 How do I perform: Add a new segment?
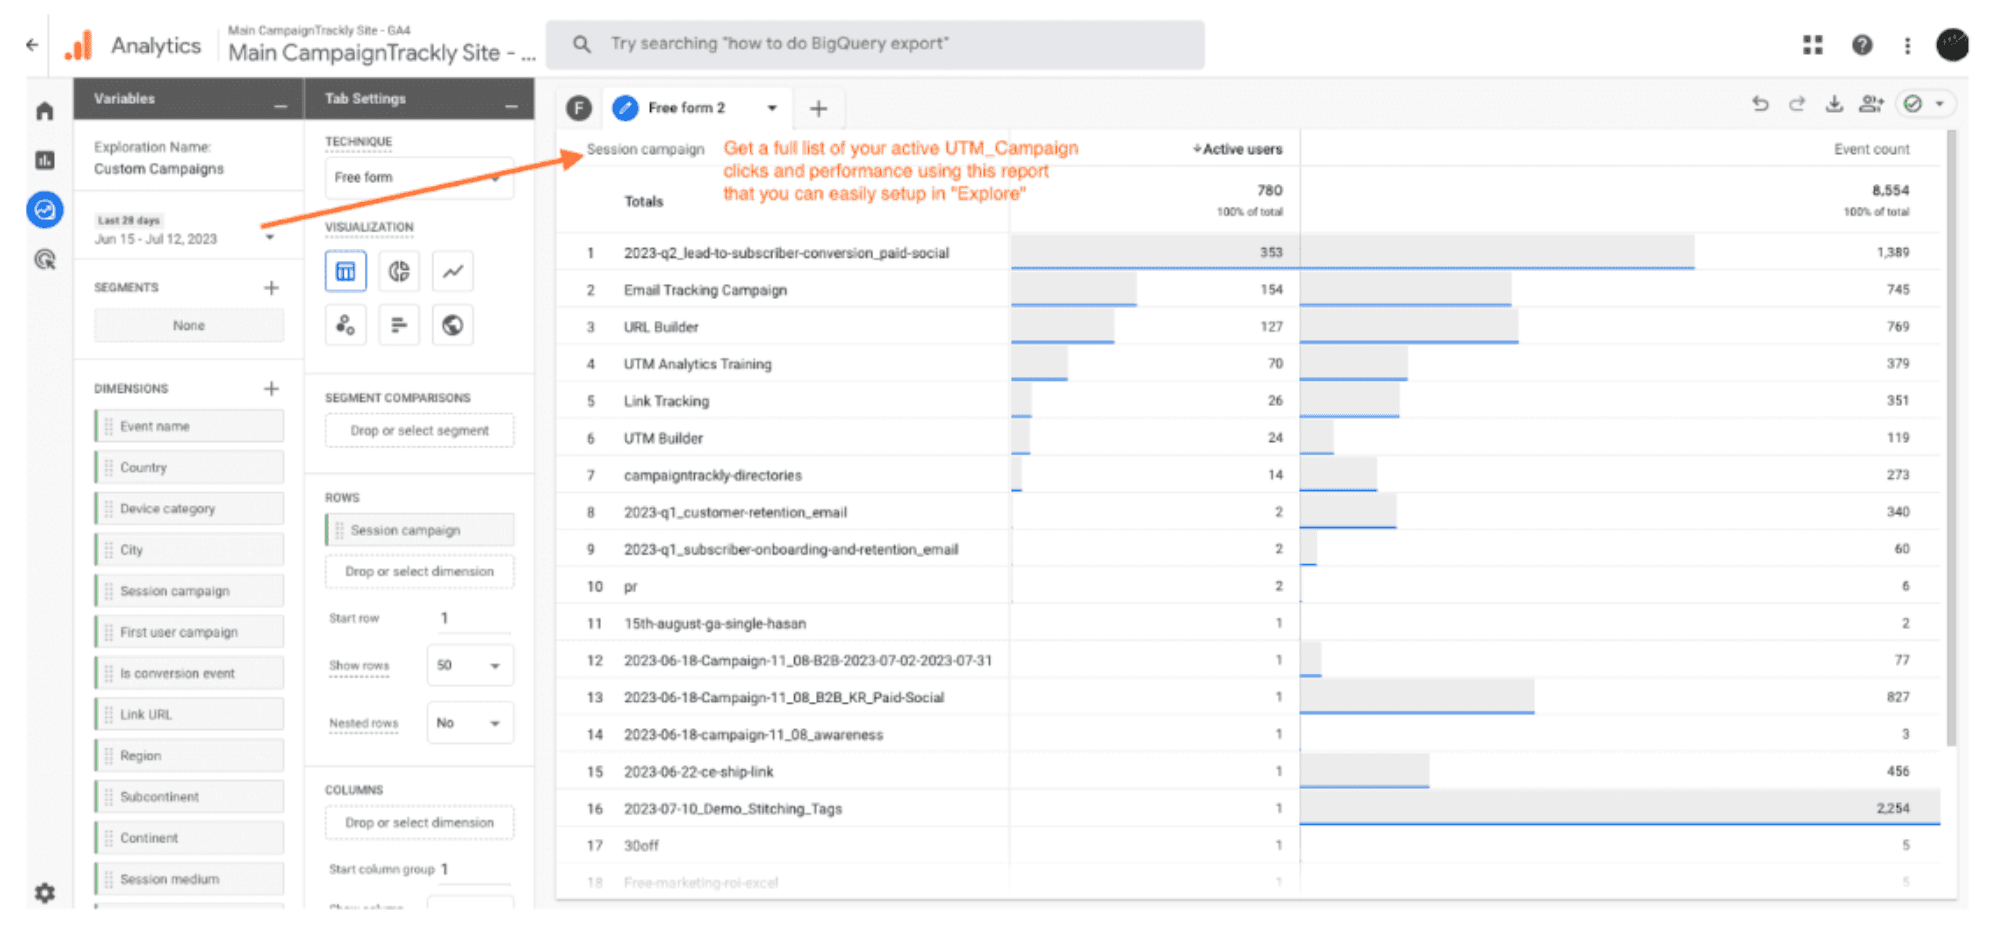tap(271, 288)
